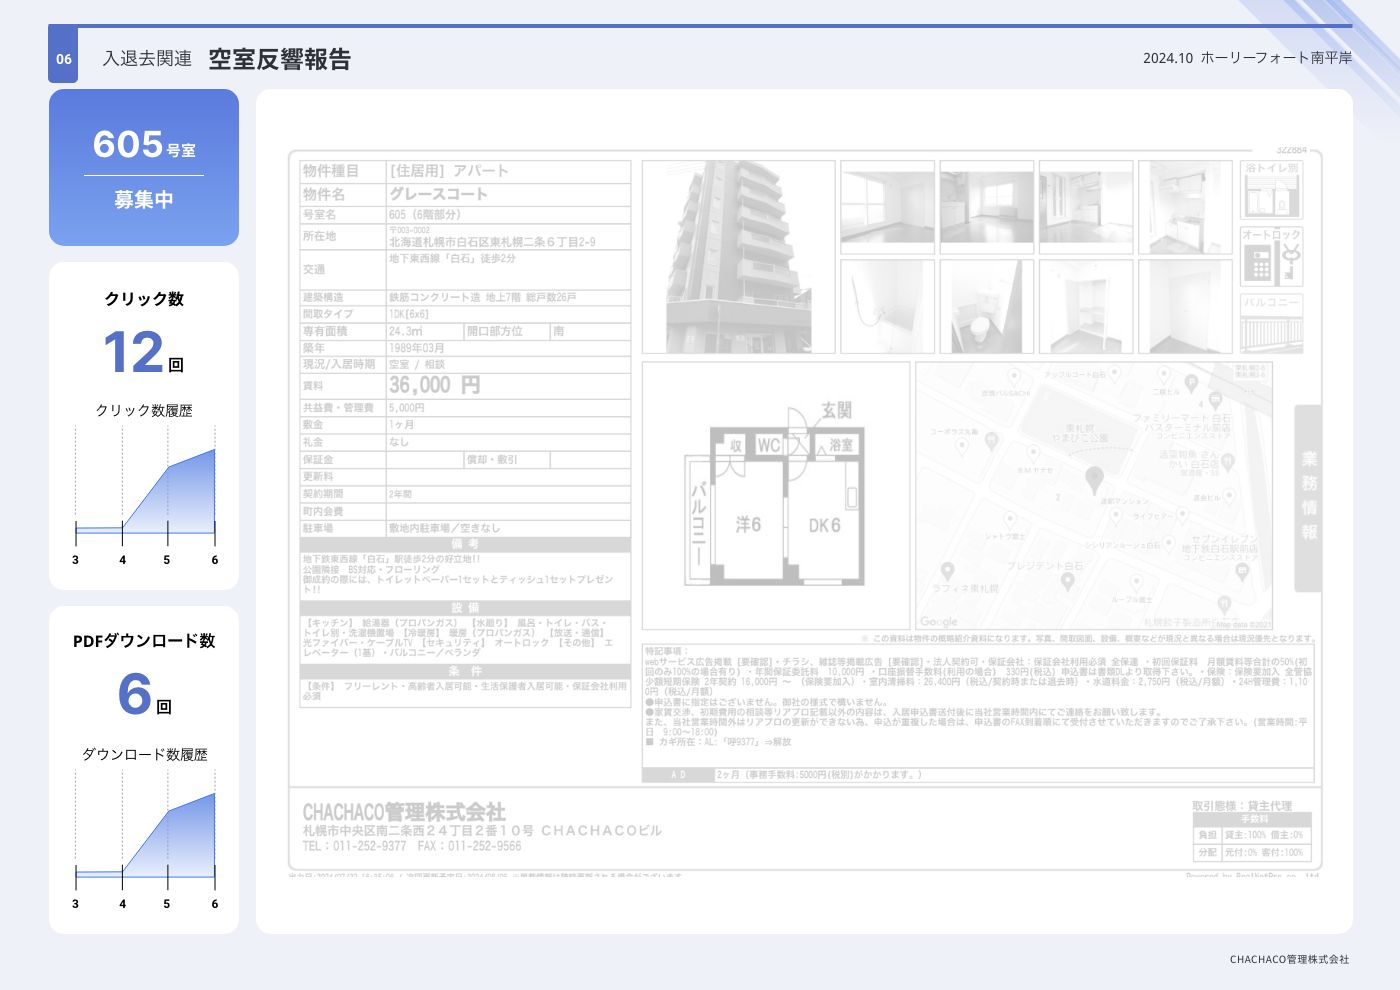Click the Google logo on the map
Viewport: 1400px width, 990px height.
938,621
